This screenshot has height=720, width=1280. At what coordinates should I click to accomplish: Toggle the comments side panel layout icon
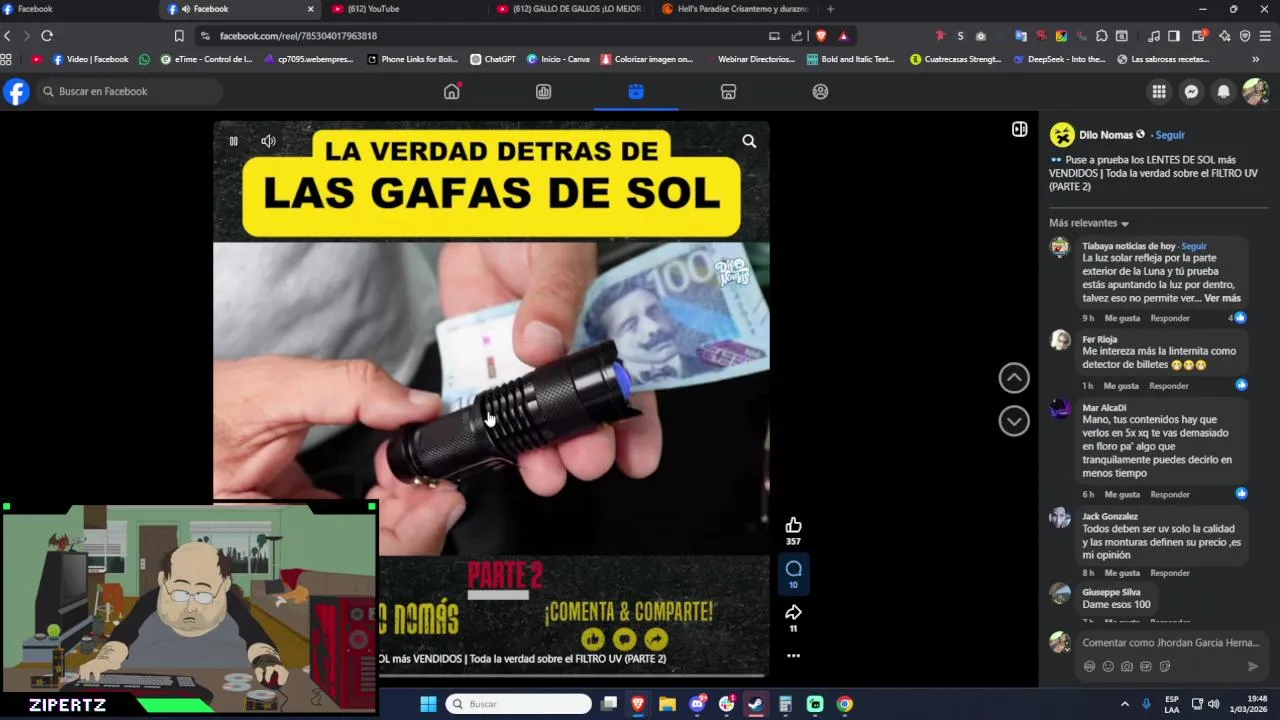(x=1019, y=129)
